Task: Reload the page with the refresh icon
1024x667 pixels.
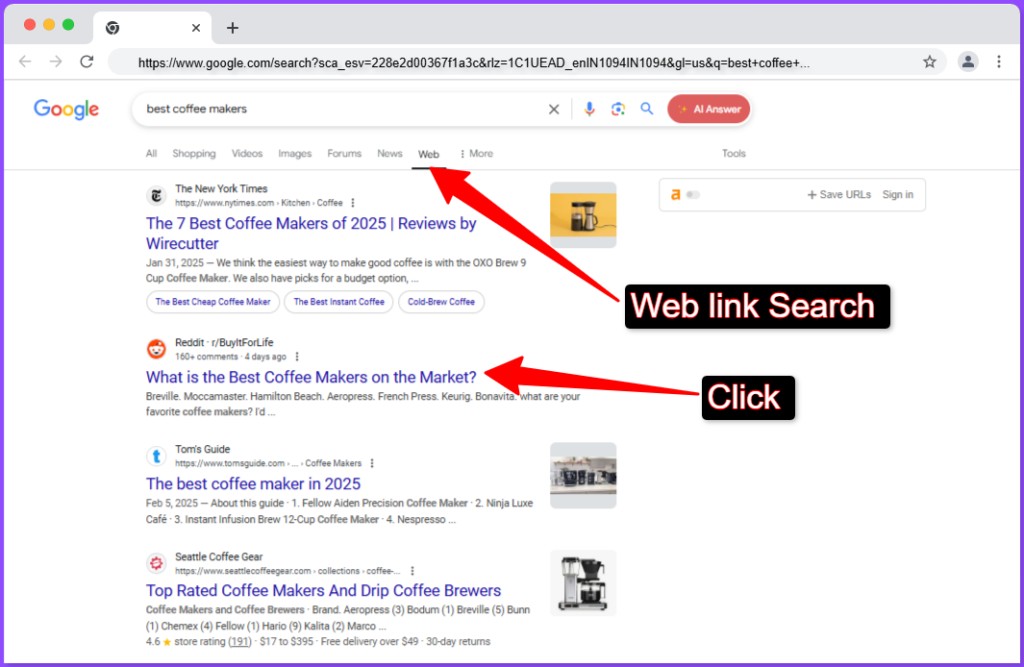Action: (87, 61)
